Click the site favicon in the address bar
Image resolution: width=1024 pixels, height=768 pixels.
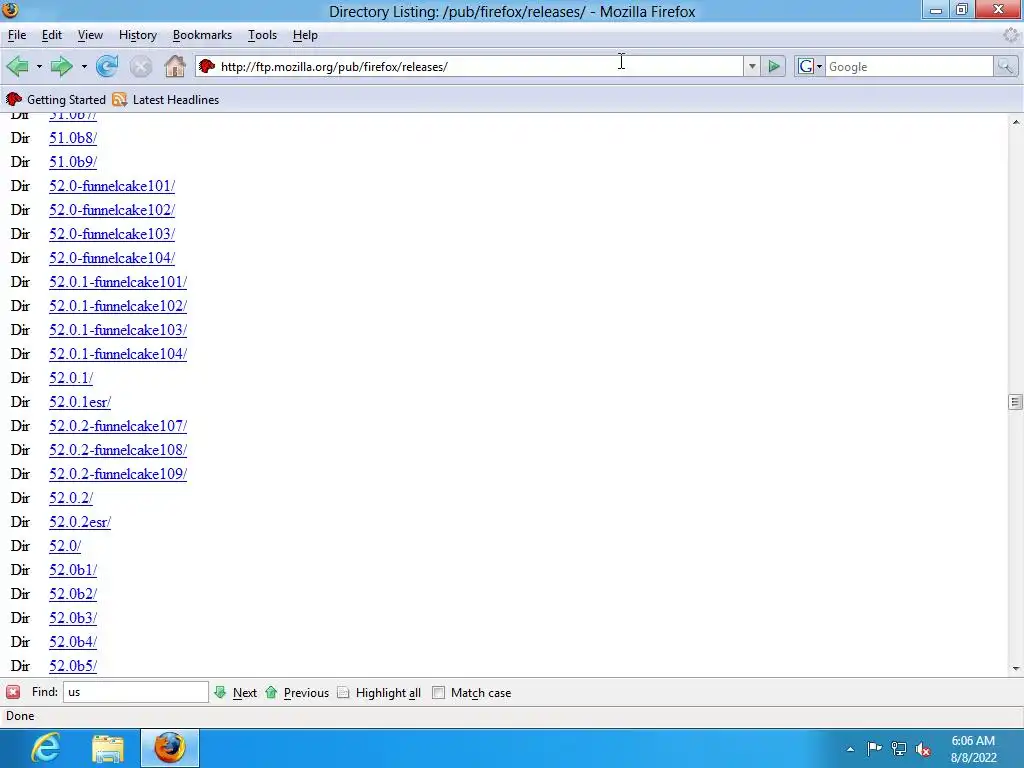point(207,66)
